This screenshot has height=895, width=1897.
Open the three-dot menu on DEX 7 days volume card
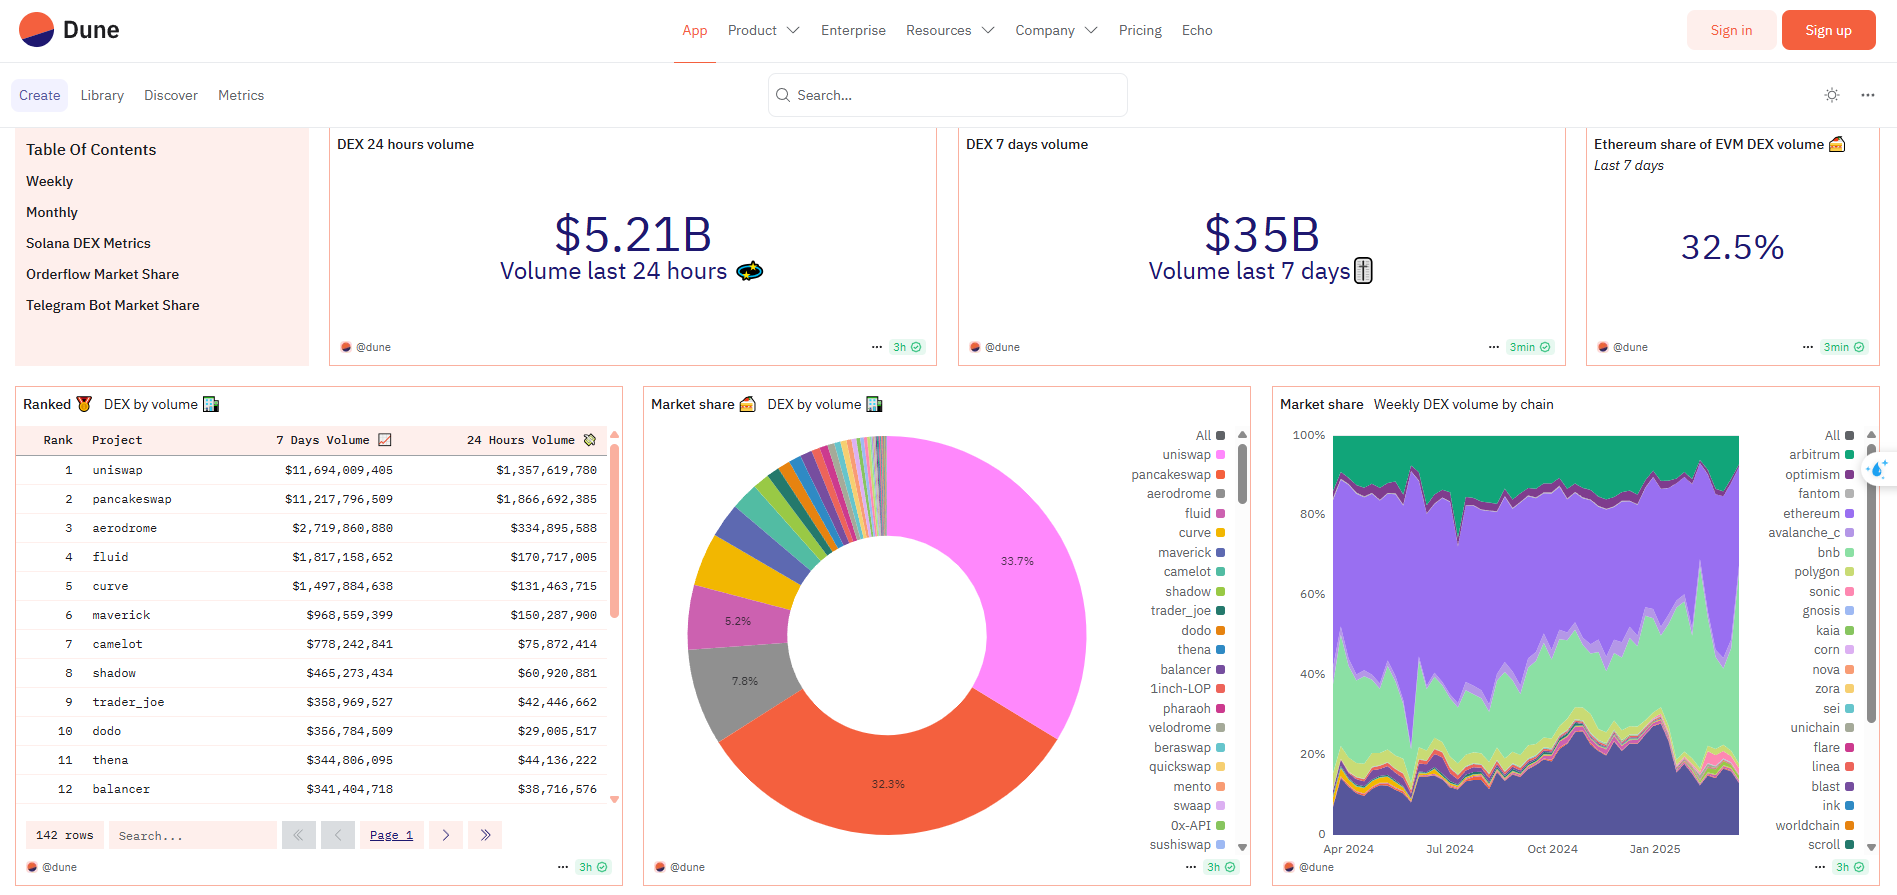coord(1494,347)
